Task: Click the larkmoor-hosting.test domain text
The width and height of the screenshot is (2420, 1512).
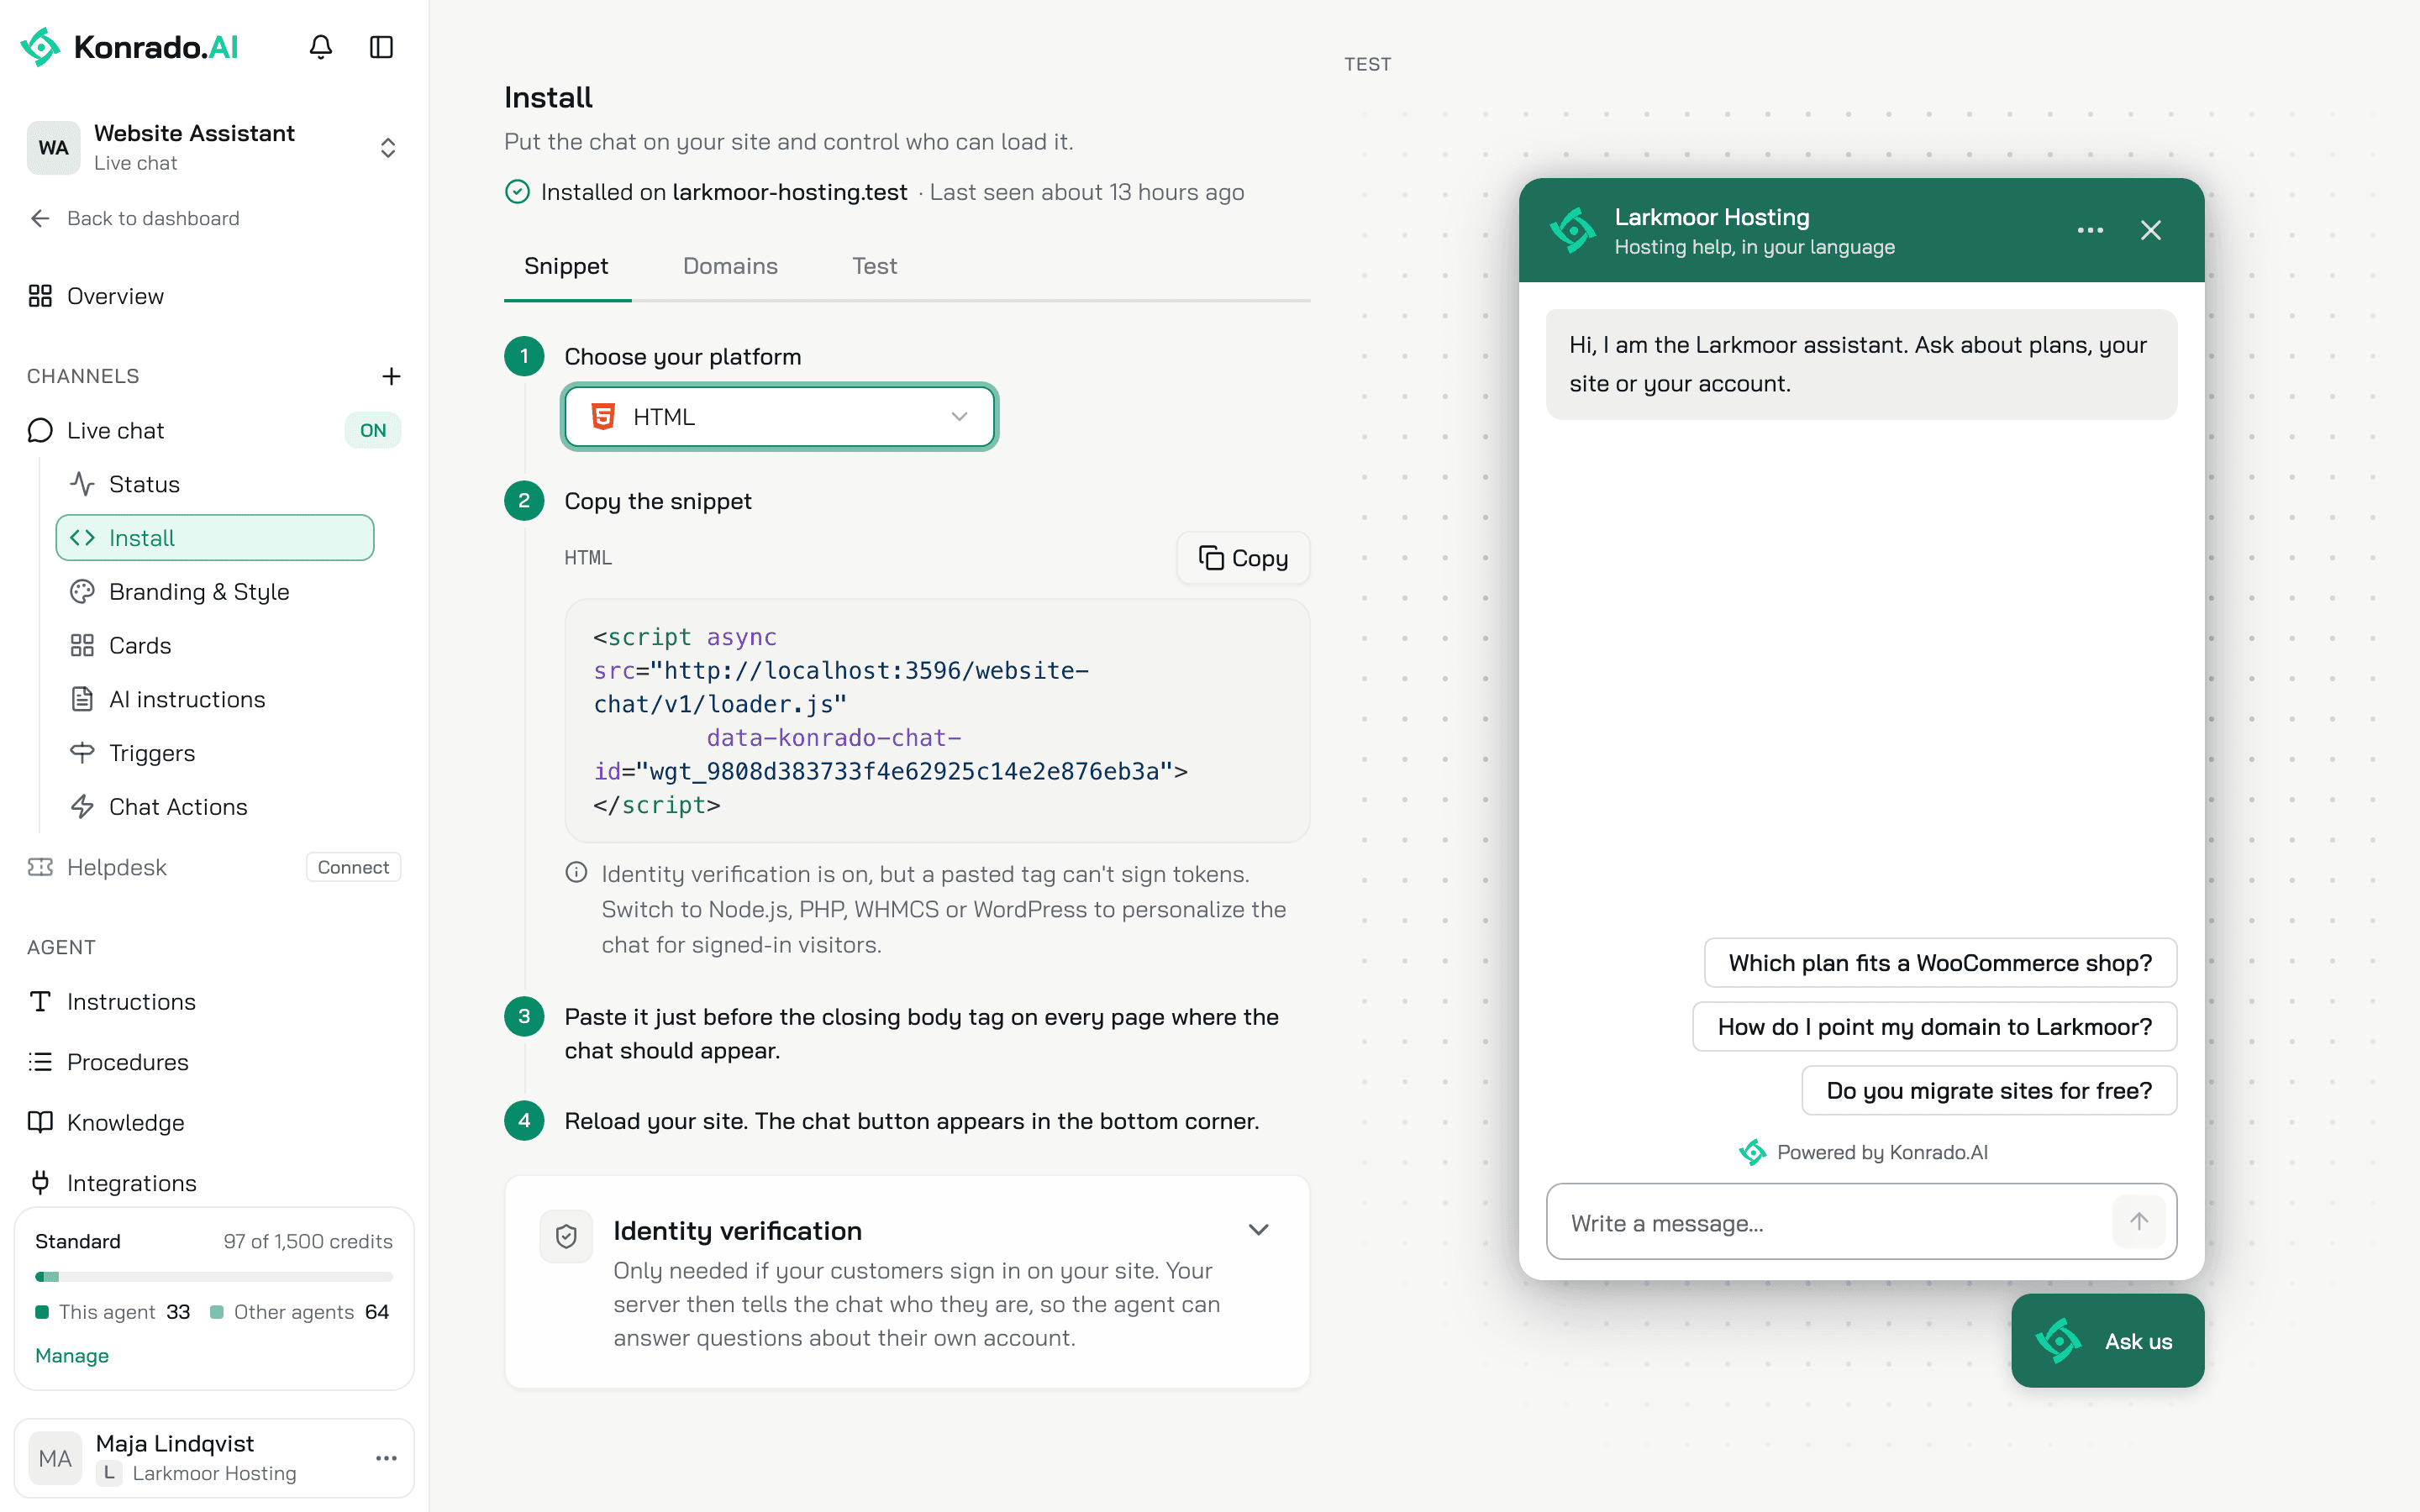Action: [x=790, y=192]
